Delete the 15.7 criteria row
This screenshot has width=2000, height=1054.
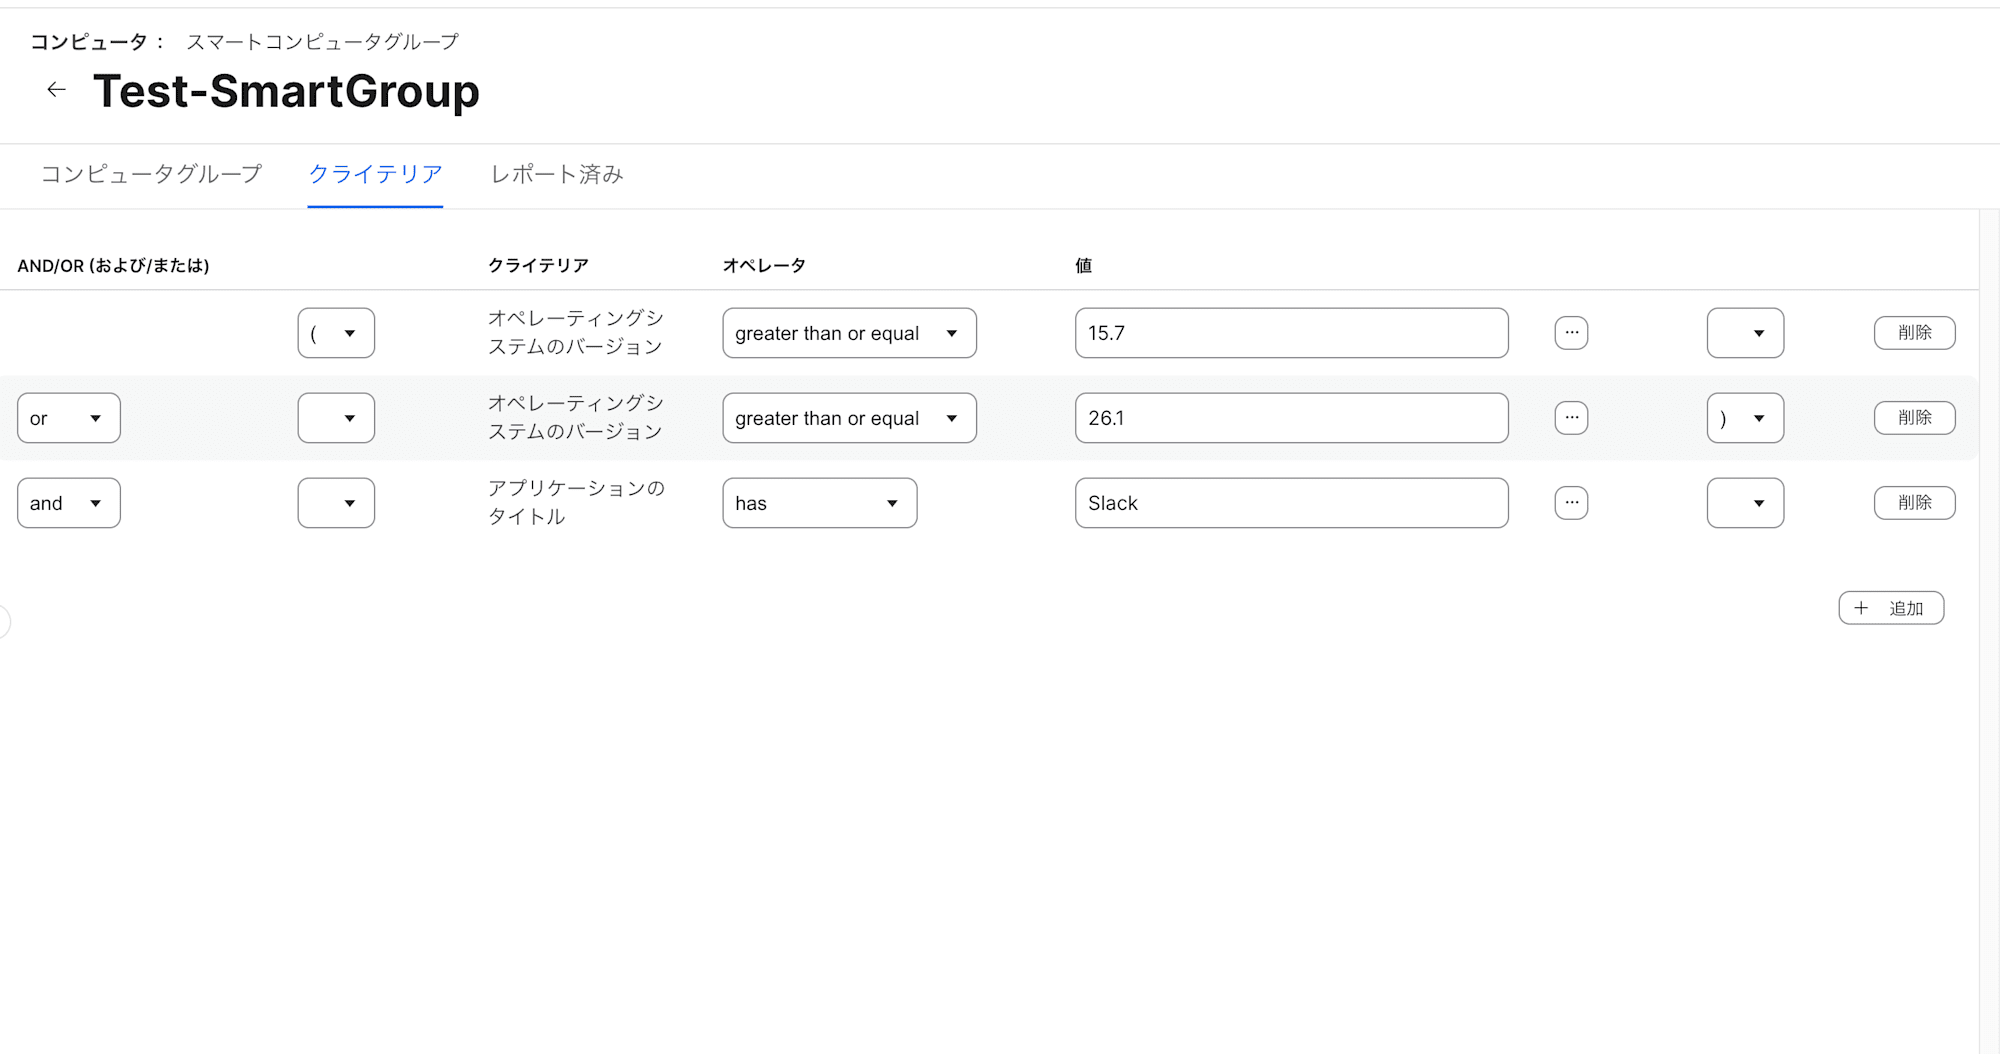pyautogui.click(x=1914, y=333)
